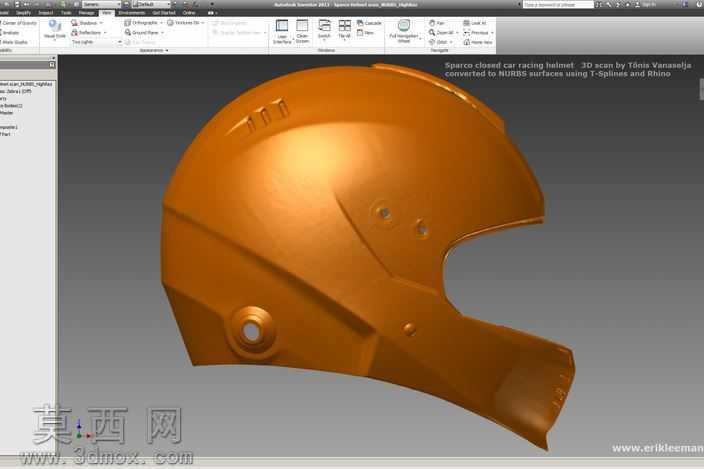Image resolution: width=704 pixels, height=469 pixels.
Task: Click Center of Gravity option
Action: pyautogui.click(x=18, y=23)
